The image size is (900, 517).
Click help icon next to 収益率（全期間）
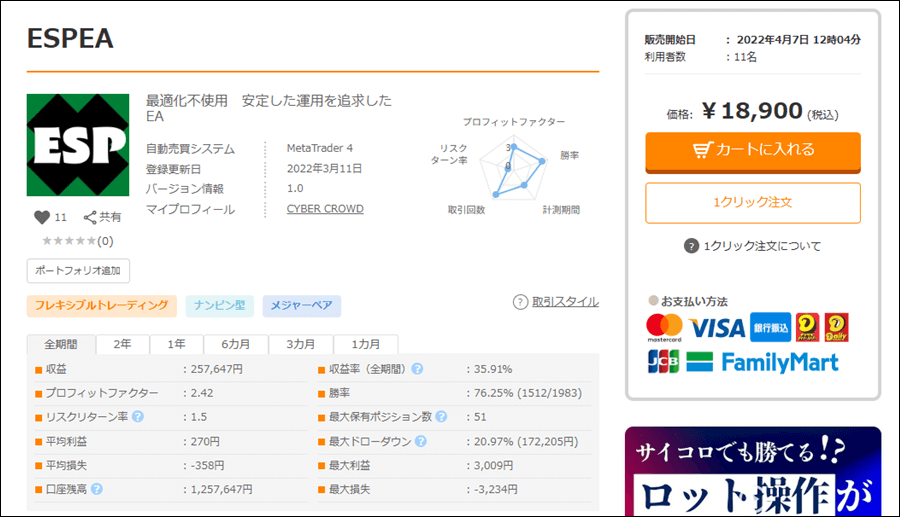coord(417,369)
